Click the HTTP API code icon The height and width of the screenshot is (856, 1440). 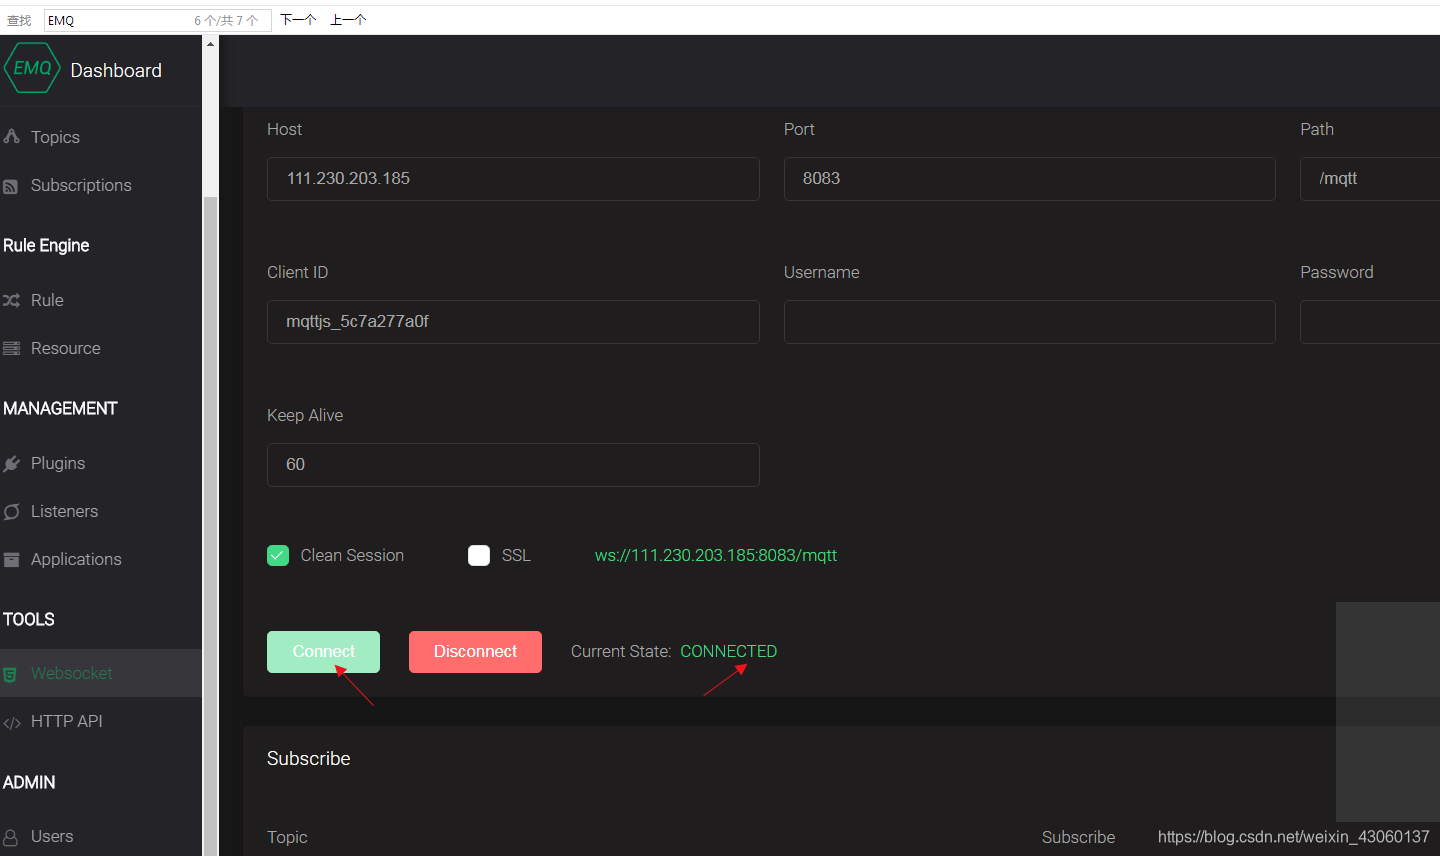pos(12,722)
